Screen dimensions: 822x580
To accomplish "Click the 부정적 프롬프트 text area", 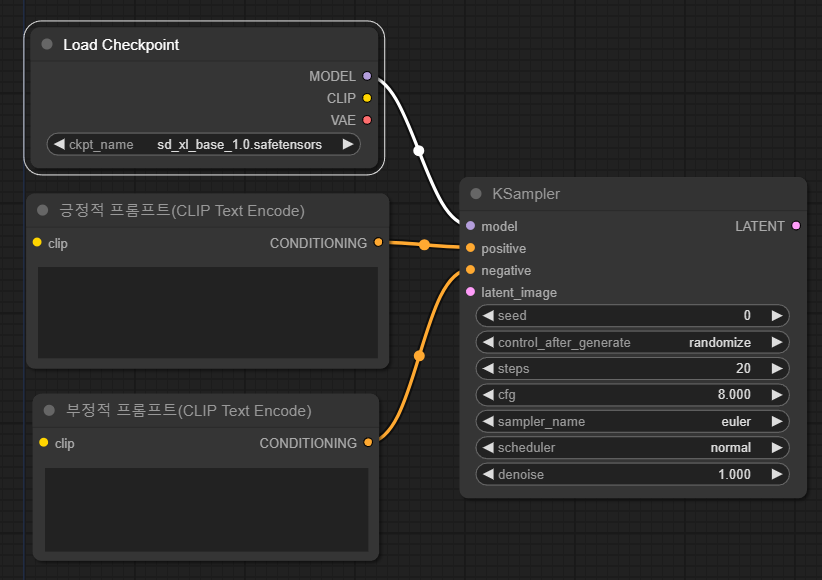I will 207,509.
